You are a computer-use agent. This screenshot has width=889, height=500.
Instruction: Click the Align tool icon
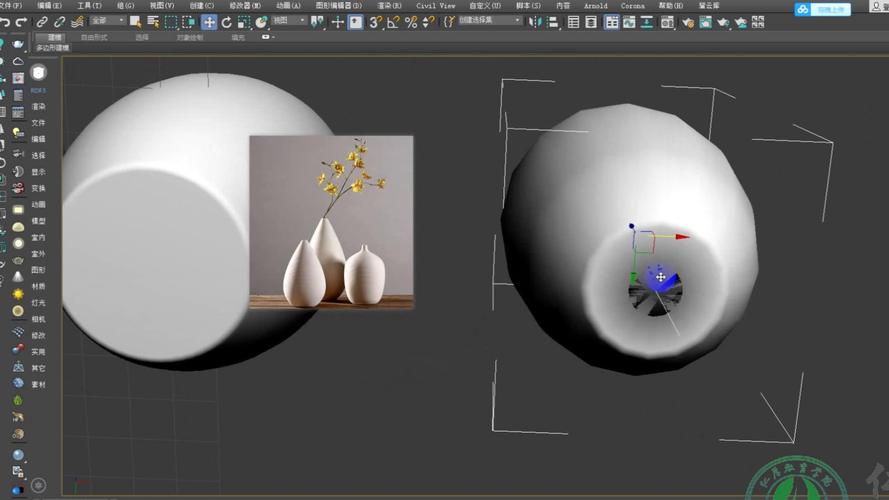tap(553, 22)
